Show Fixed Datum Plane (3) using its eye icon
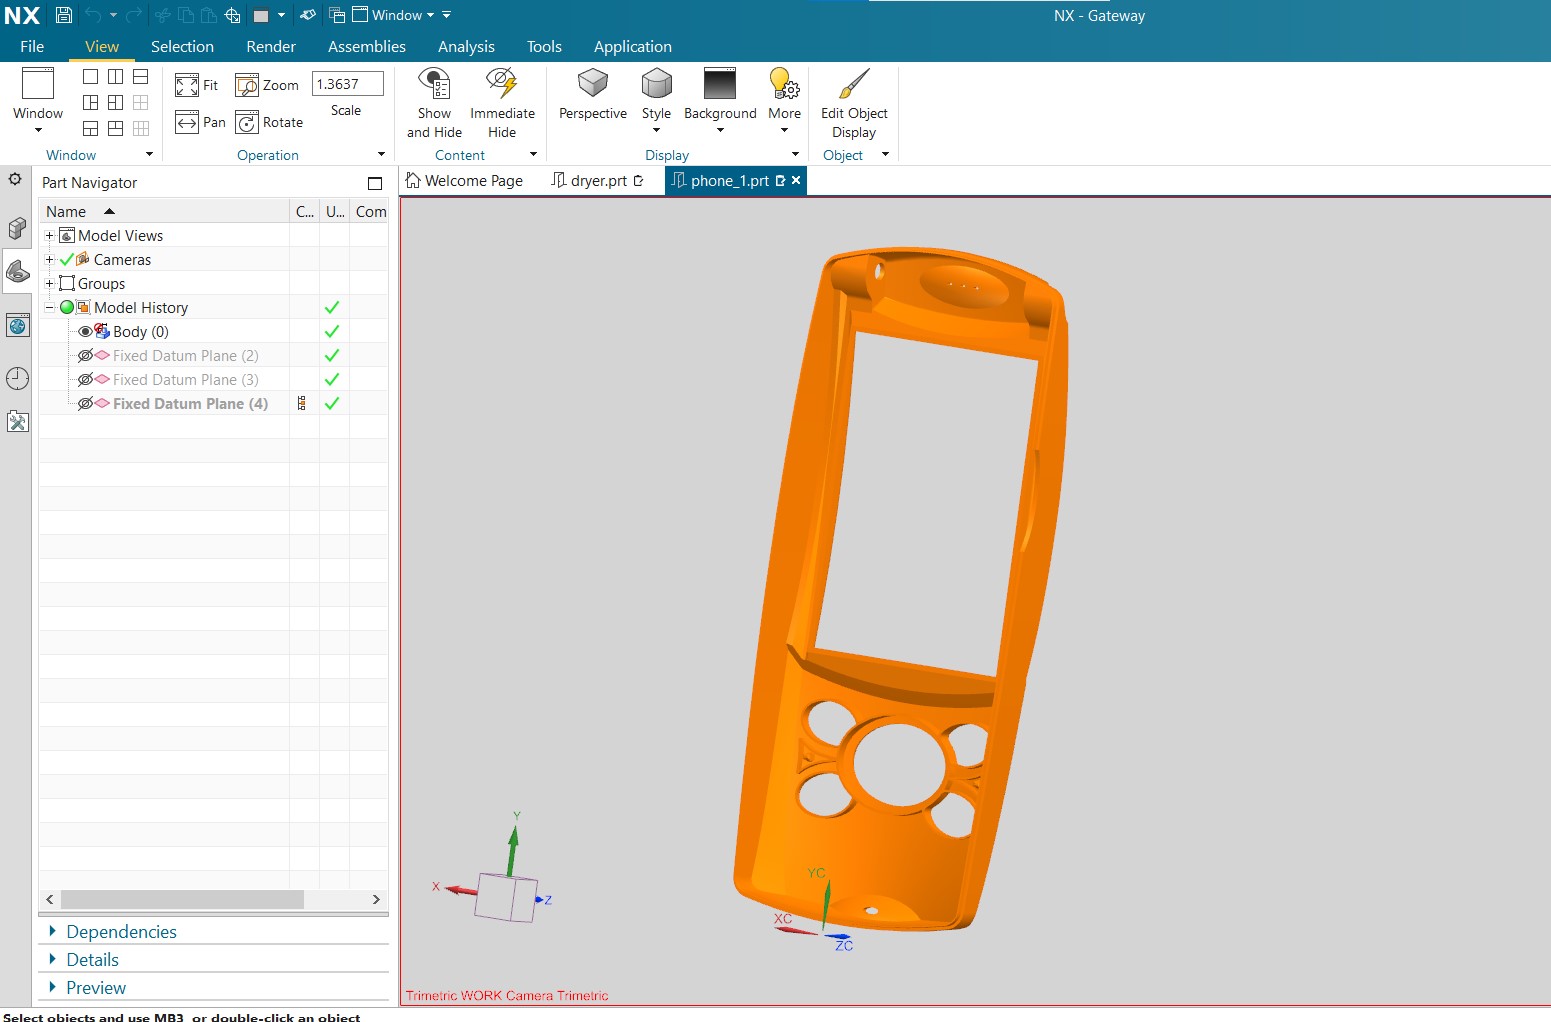The image size is (1551, 1022). pos(85,379)
